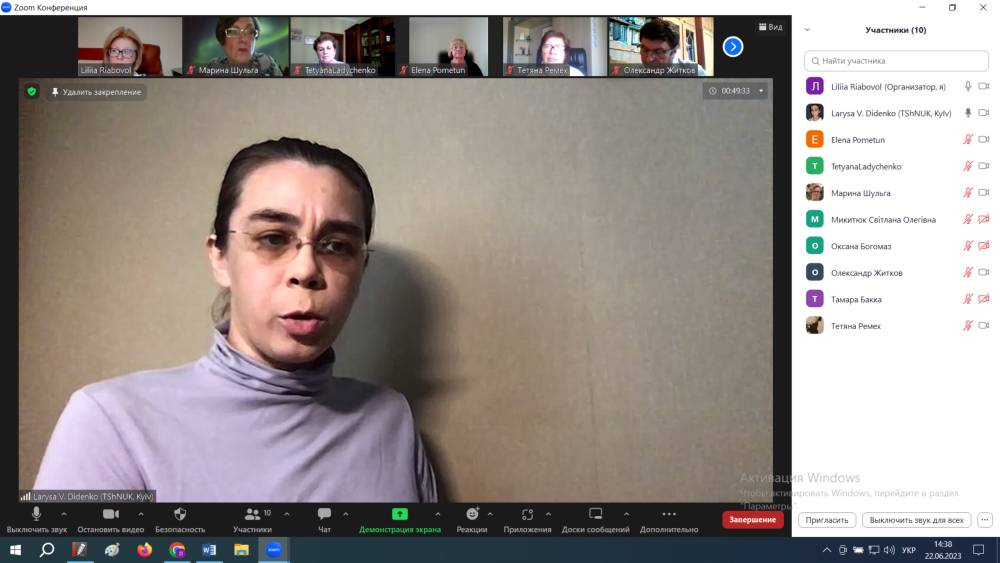Open the Additional (Дополнительно) three-dot menu
Viewport: 1000px width, 563px height.
(669, 515)
